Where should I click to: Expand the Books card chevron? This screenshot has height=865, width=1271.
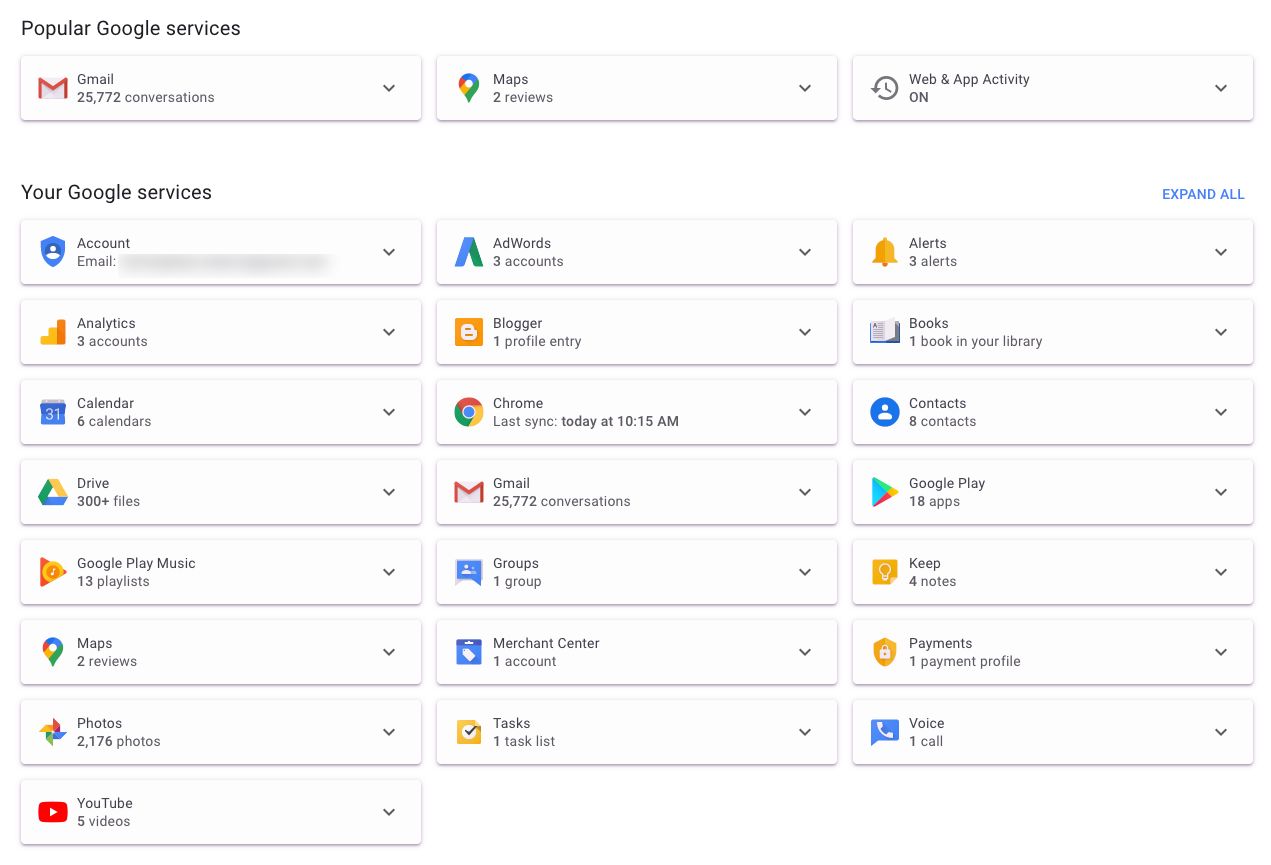1221,332
